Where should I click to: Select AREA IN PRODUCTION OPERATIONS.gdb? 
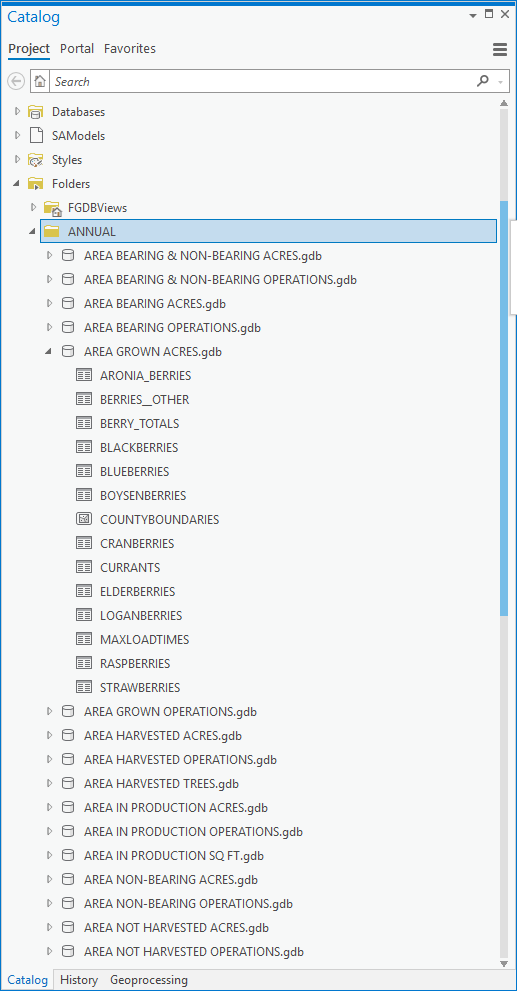tap(193, 832)
